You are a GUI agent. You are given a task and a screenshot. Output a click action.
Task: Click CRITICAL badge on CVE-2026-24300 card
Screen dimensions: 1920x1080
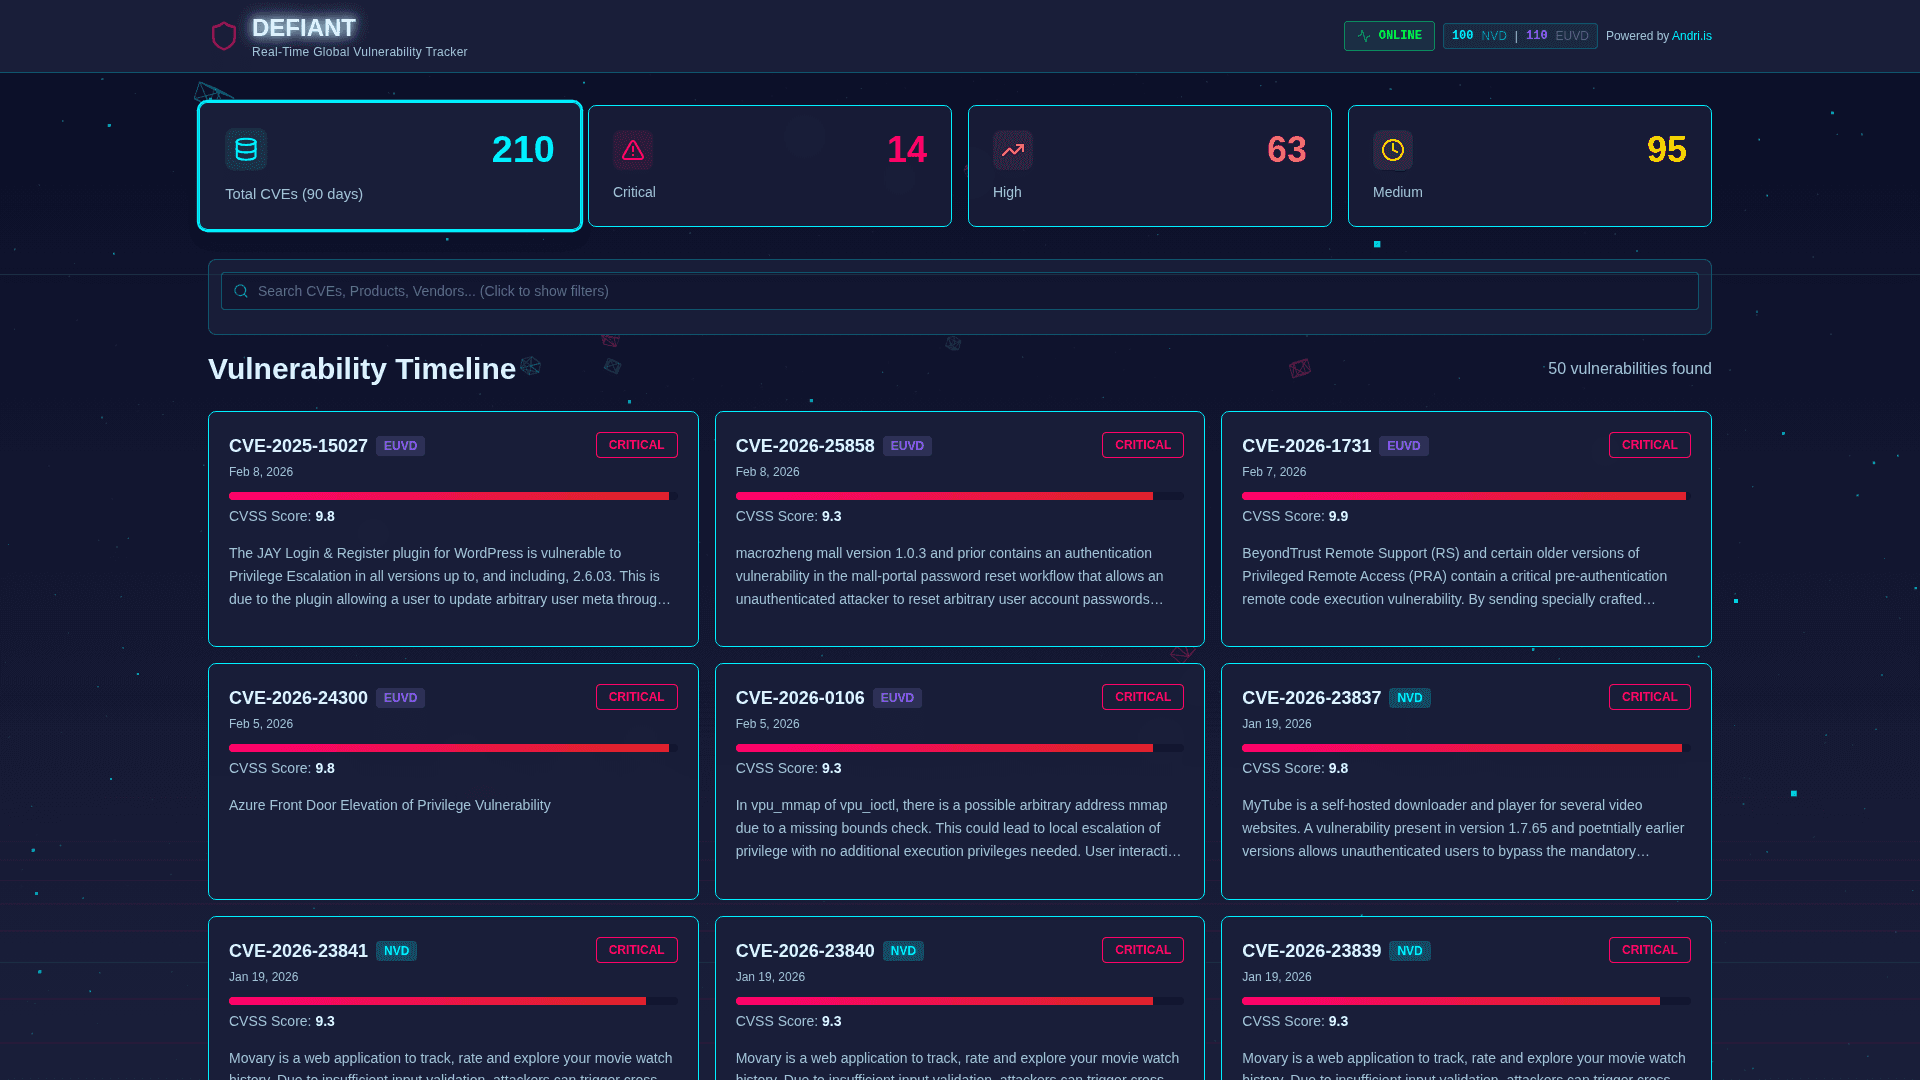[x=637, y=697]
